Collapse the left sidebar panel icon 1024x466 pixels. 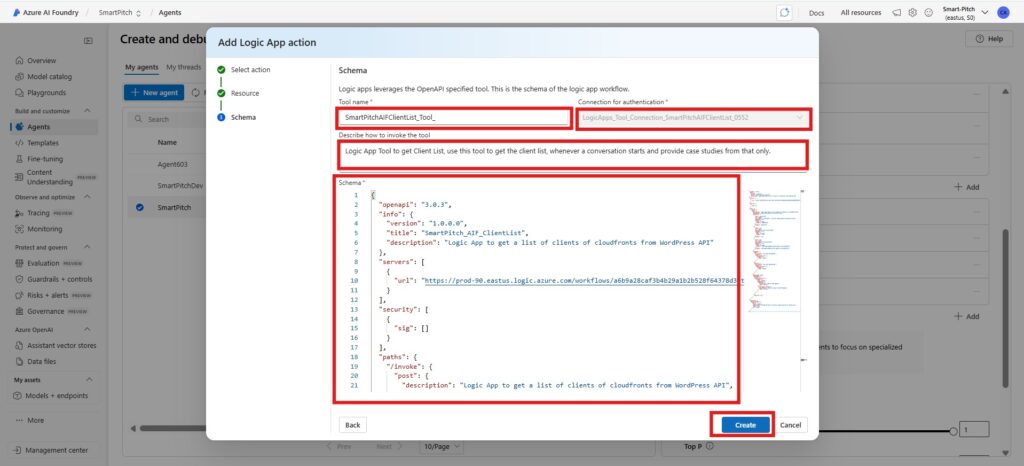[88, 40]
